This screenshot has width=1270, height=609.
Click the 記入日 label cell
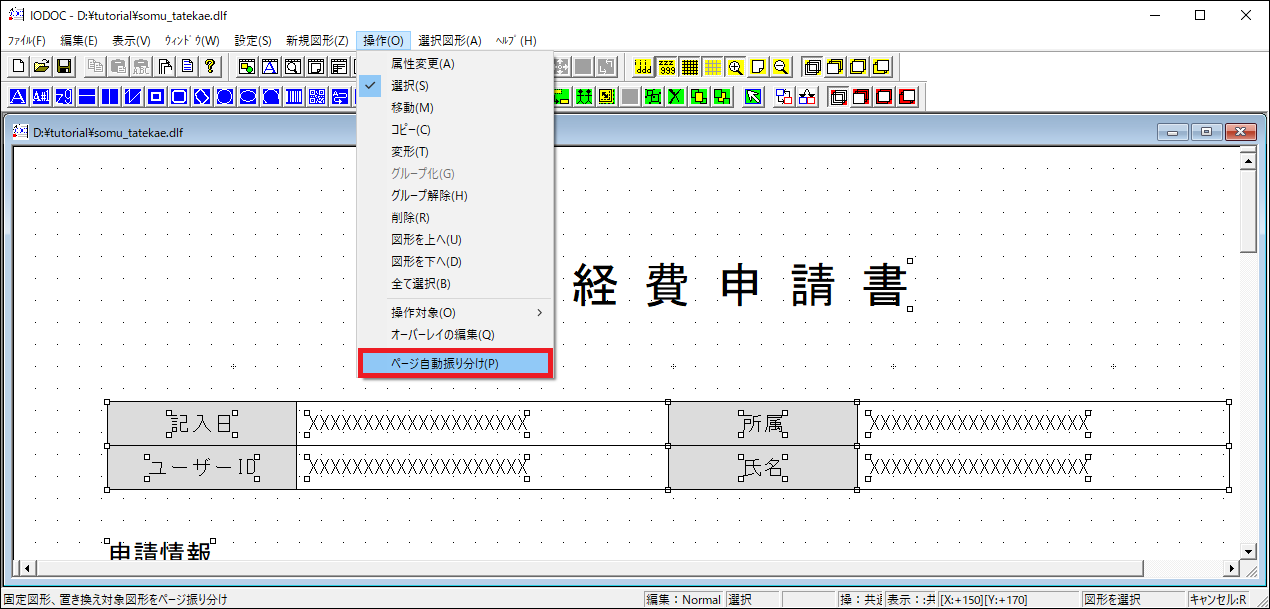(x=202, y=424)
